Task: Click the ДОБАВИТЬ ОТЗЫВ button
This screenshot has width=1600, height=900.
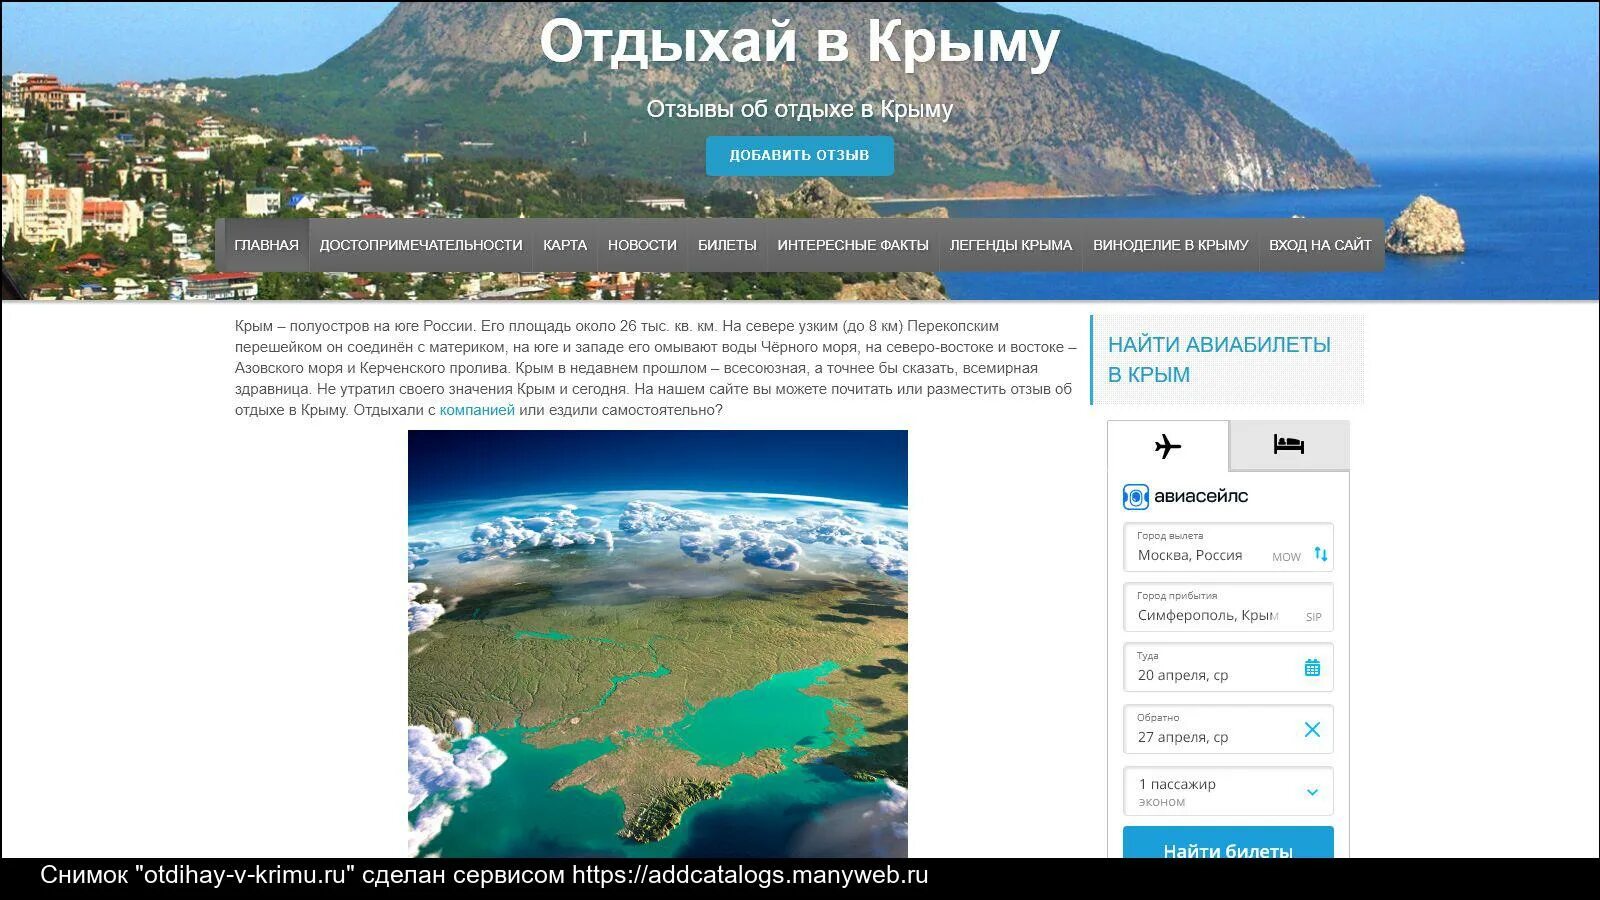Action: [799, 155]
